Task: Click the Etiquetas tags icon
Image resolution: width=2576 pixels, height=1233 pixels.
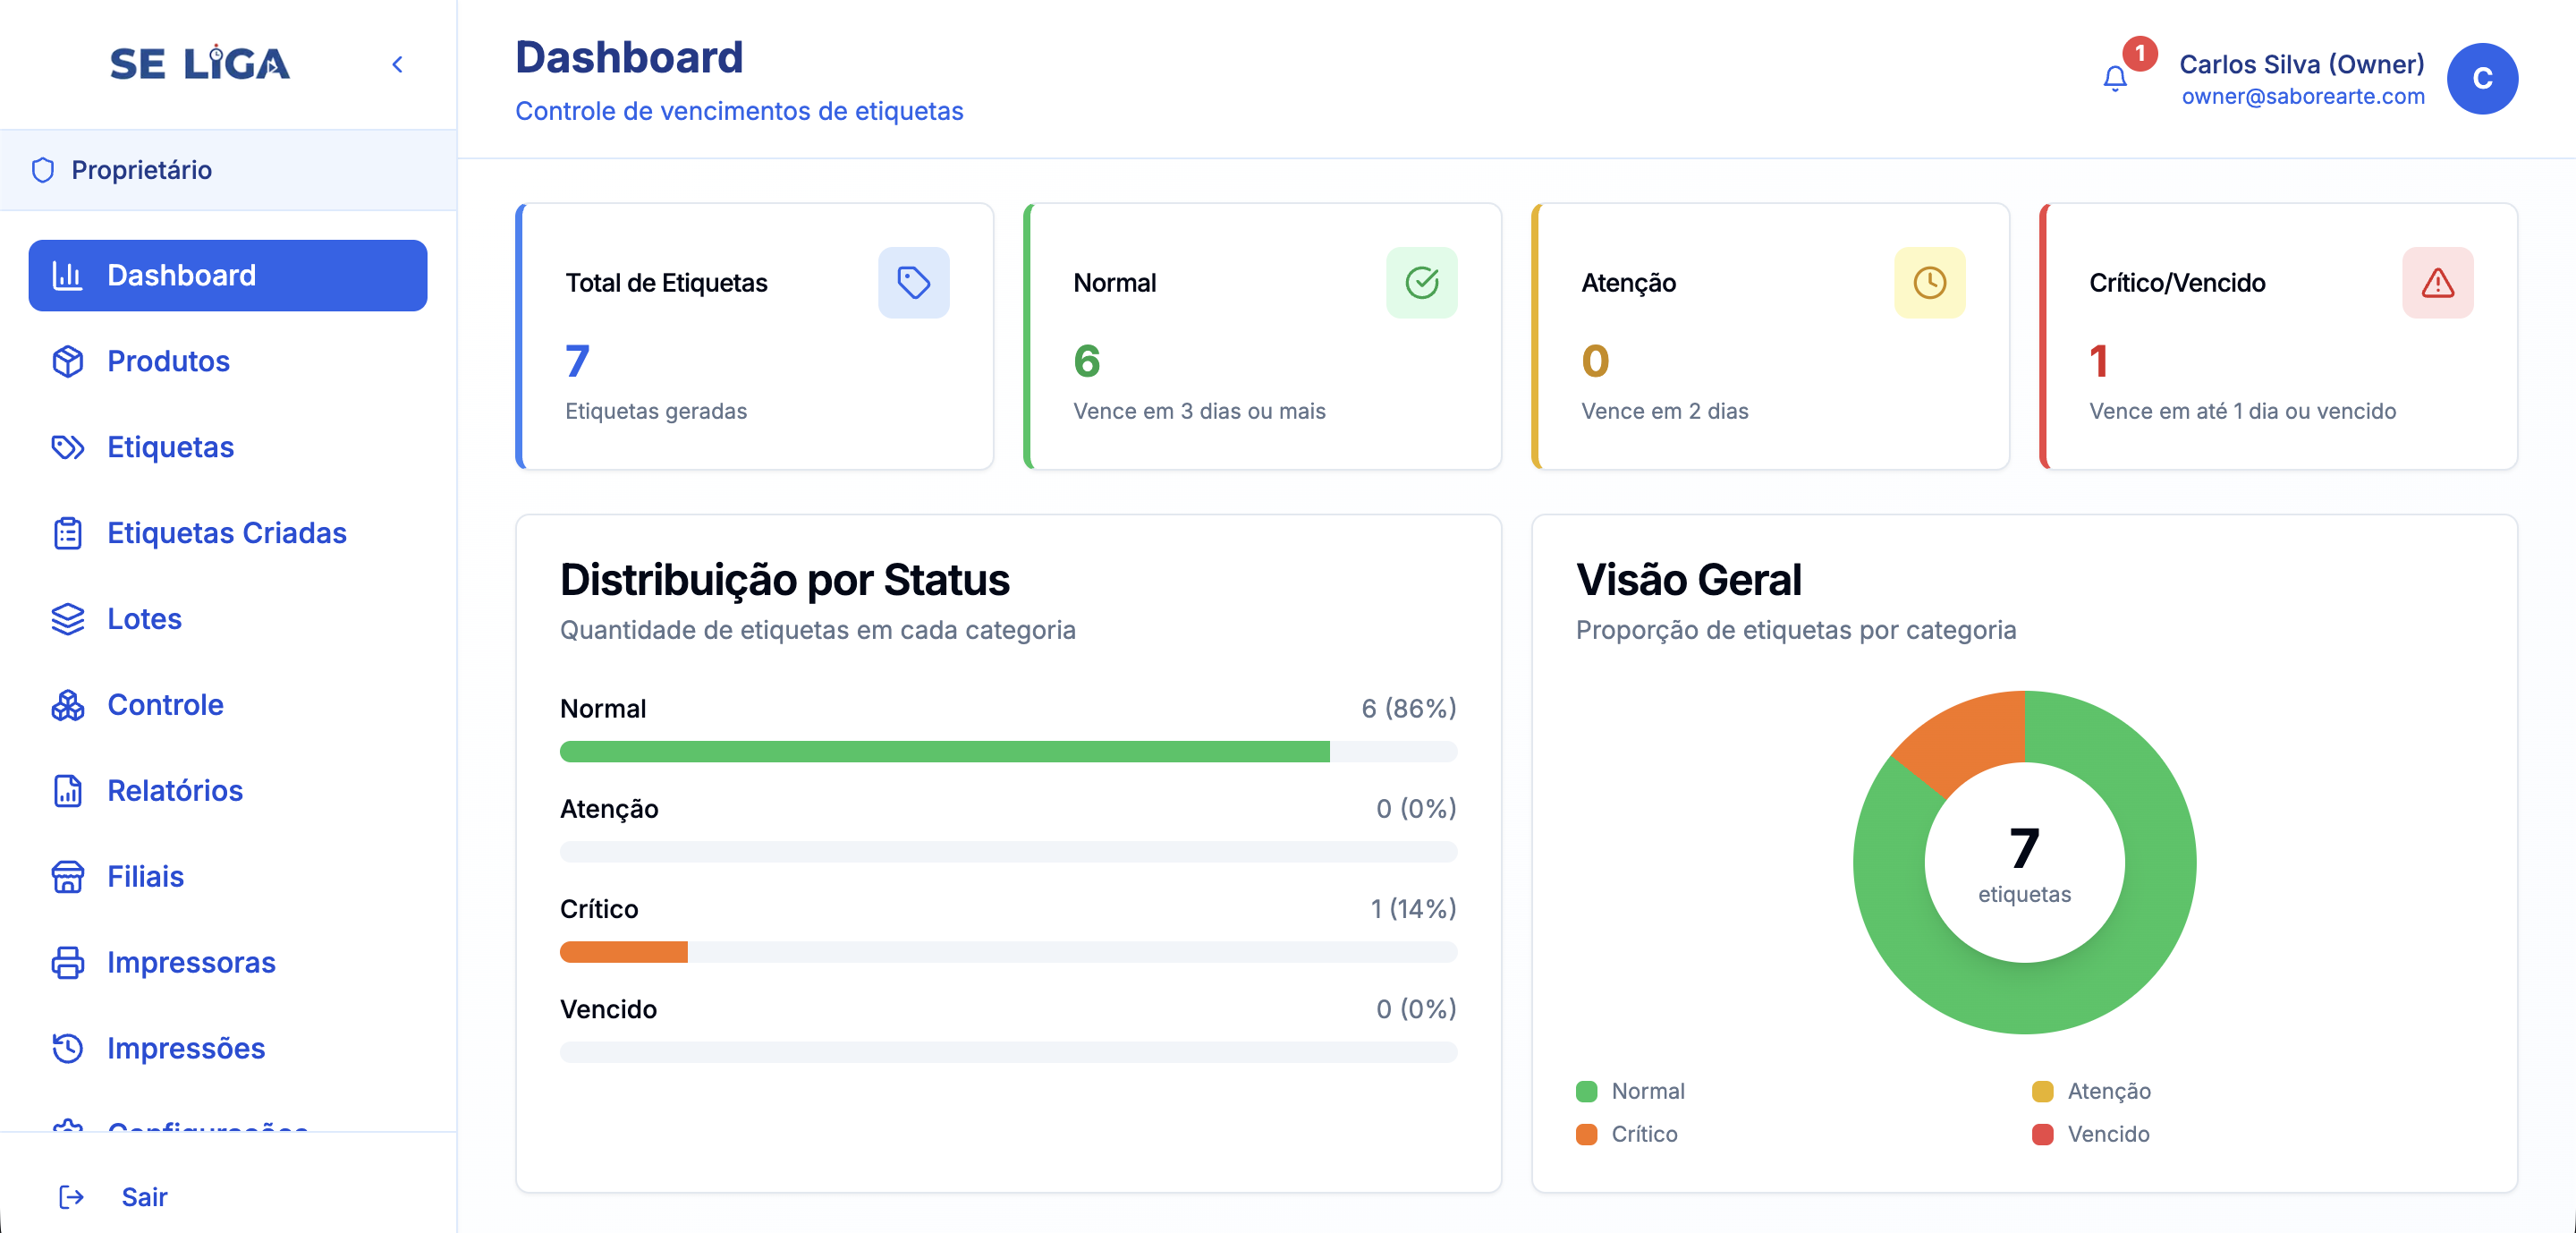Action: [68, 447]
